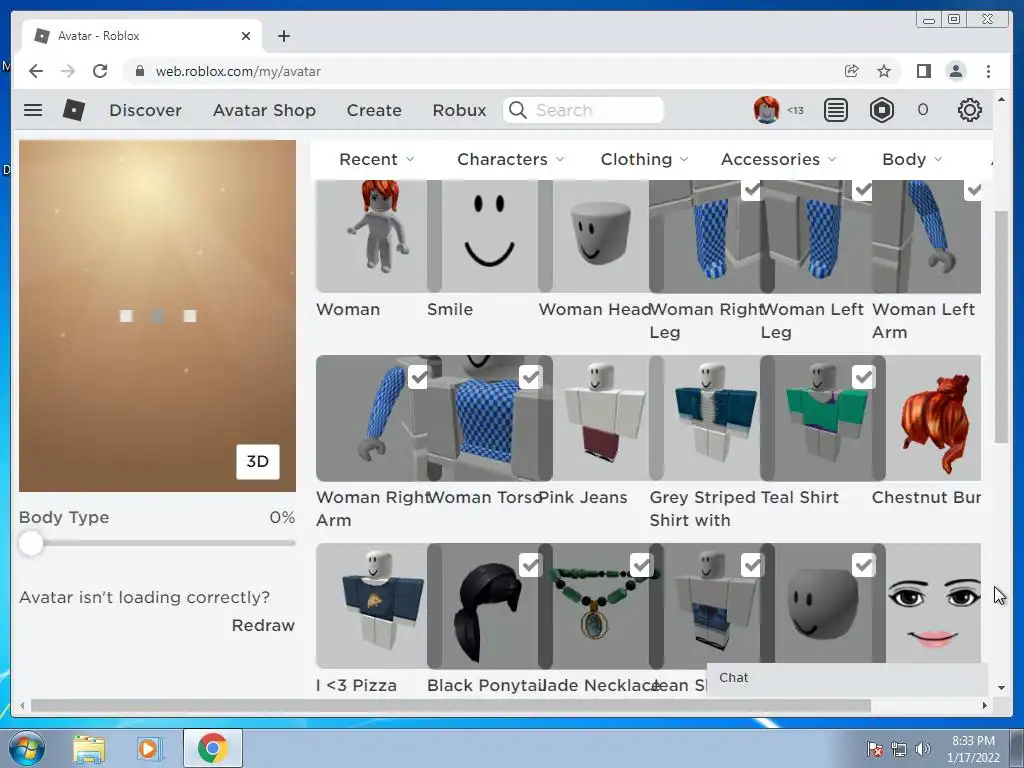Click the address bar URL
Screen dimensions: 1024x768
tap(238, 71)
